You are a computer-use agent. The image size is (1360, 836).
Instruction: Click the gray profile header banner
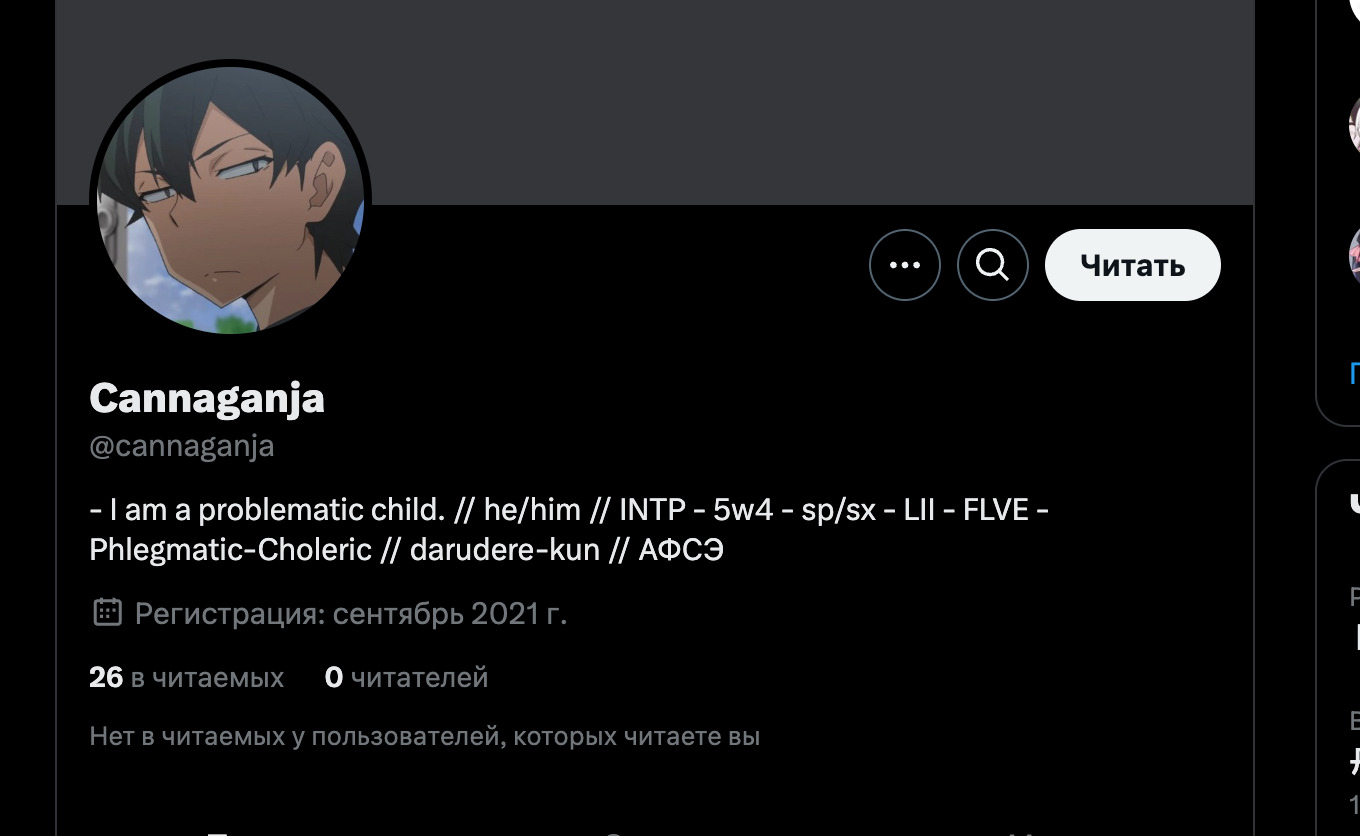700,100
